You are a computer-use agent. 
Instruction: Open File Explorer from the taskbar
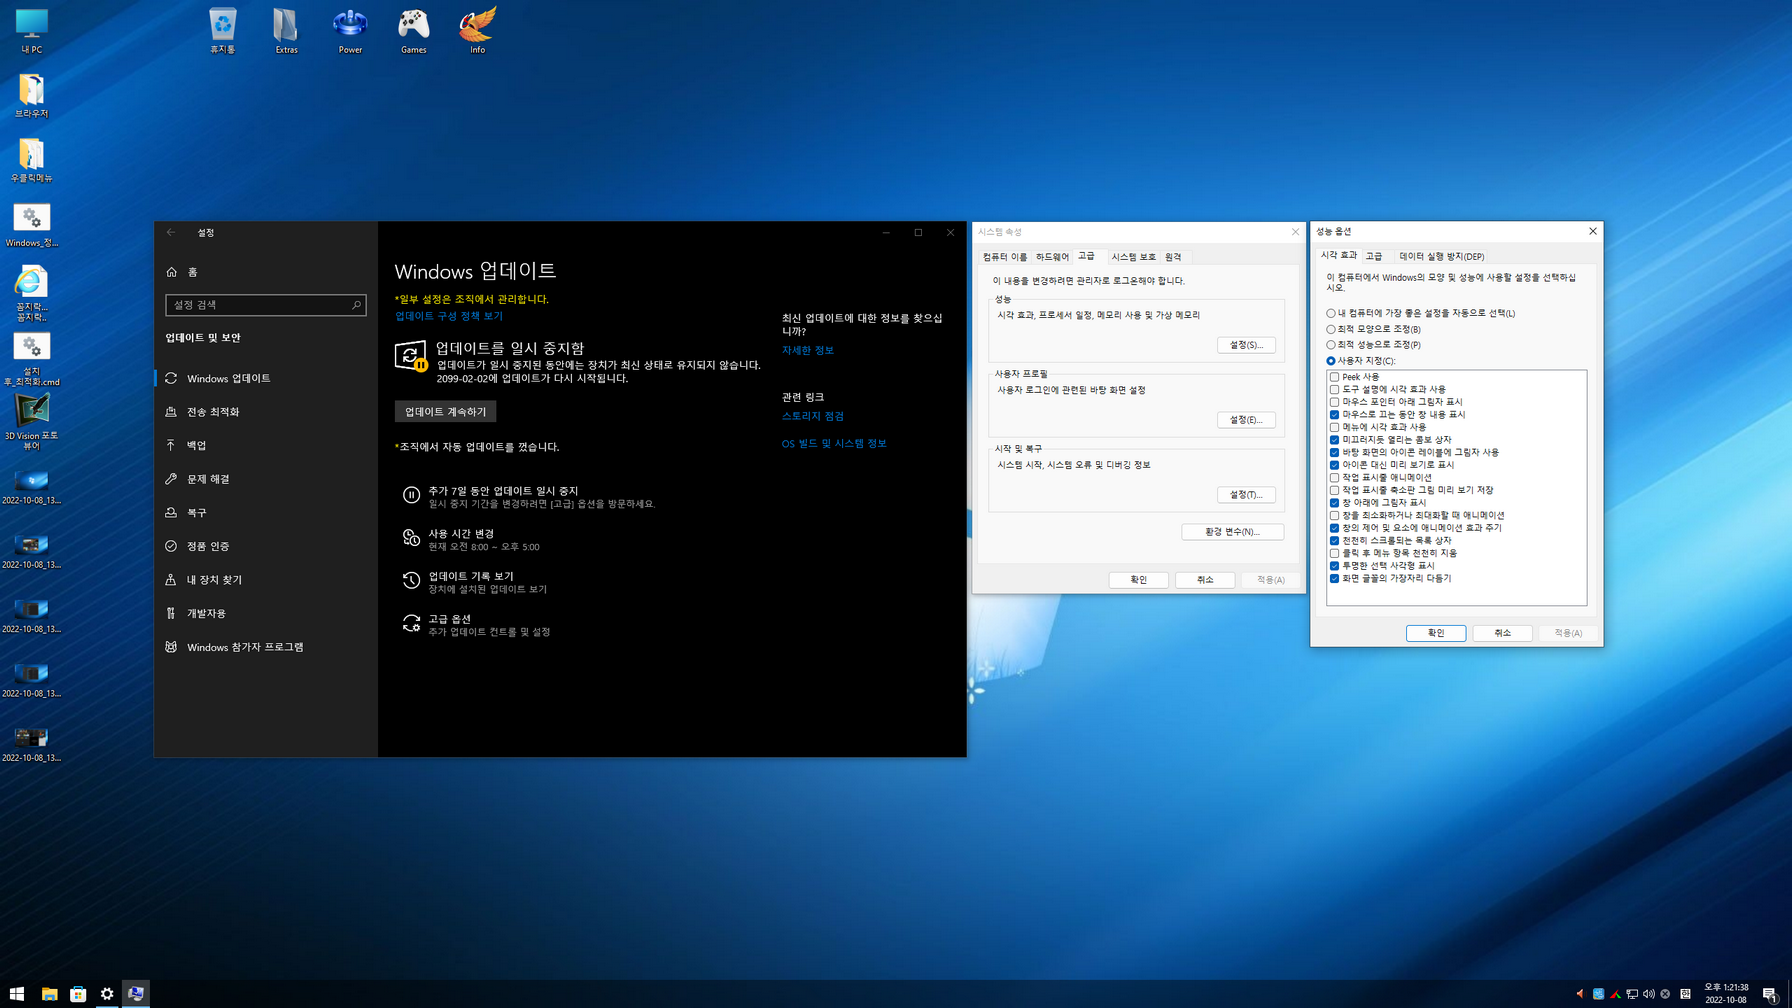pyautogui.click(x=49, y=994)
